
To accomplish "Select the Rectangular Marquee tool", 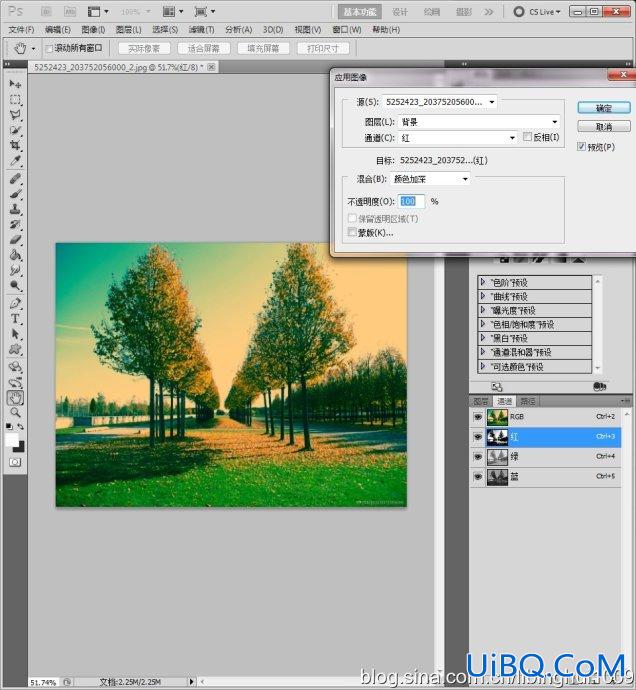I will pos(15,100).
